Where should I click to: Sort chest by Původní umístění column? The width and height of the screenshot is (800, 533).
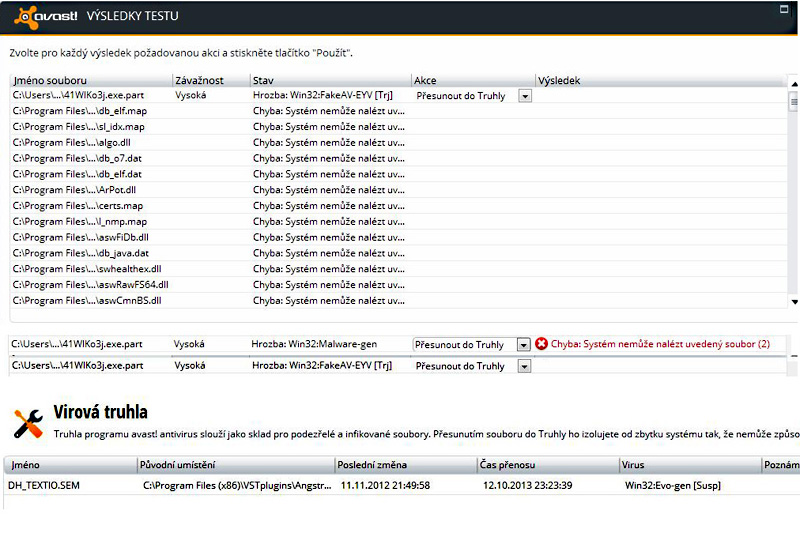(x=235, y=465)
